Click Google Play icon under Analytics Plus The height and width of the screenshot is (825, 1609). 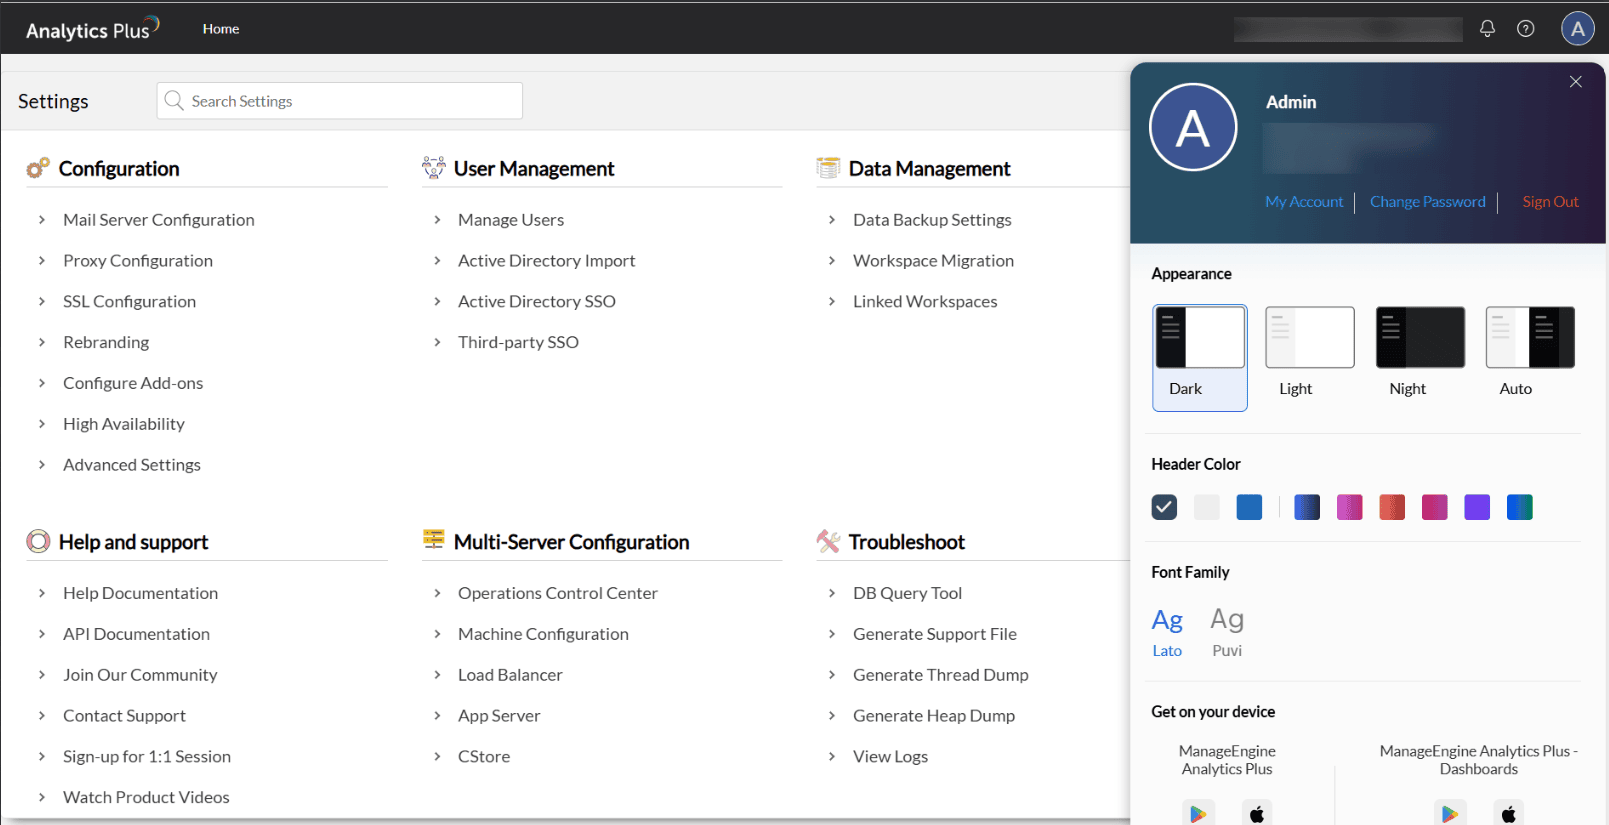click(x=1198, y=813)
